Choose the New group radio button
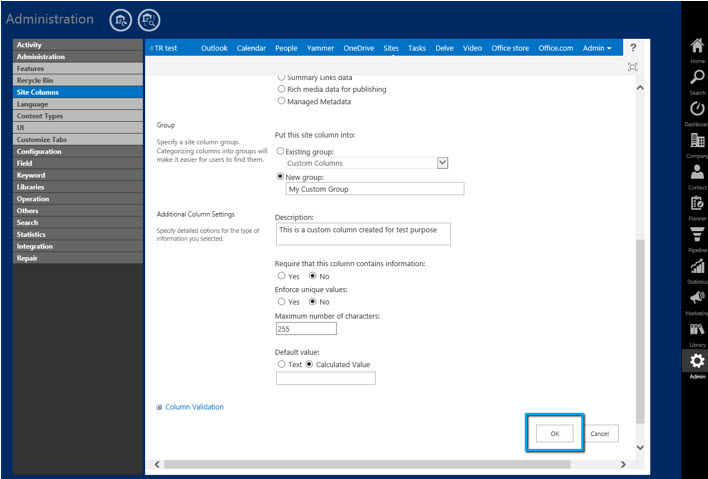The height and width of the screenshot is (479, 708). (280, 177)
